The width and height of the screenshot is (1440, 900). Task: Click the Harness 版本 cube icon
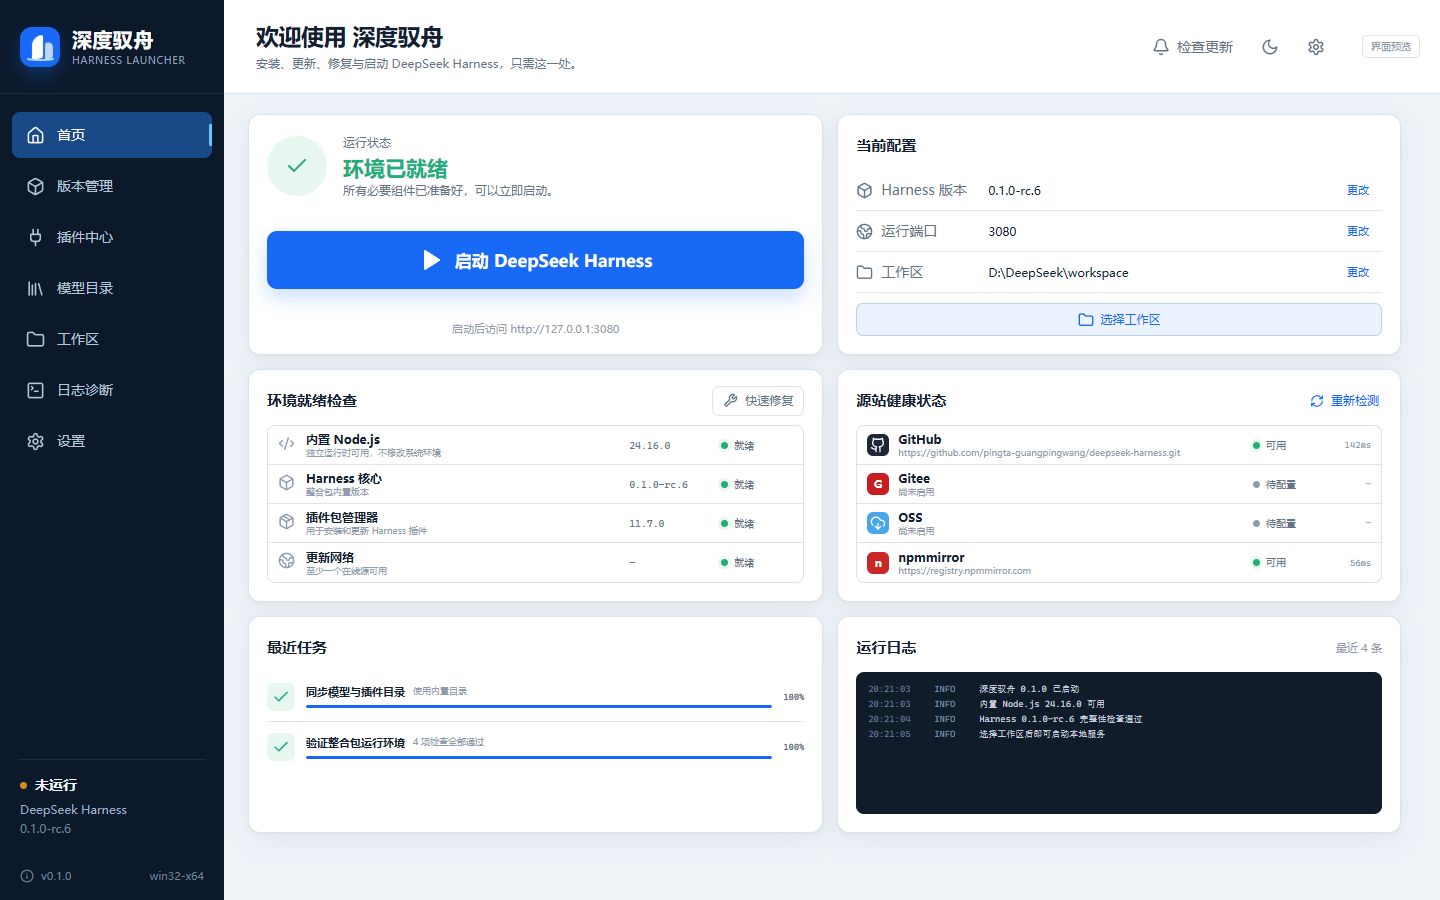tap(865, 190)
